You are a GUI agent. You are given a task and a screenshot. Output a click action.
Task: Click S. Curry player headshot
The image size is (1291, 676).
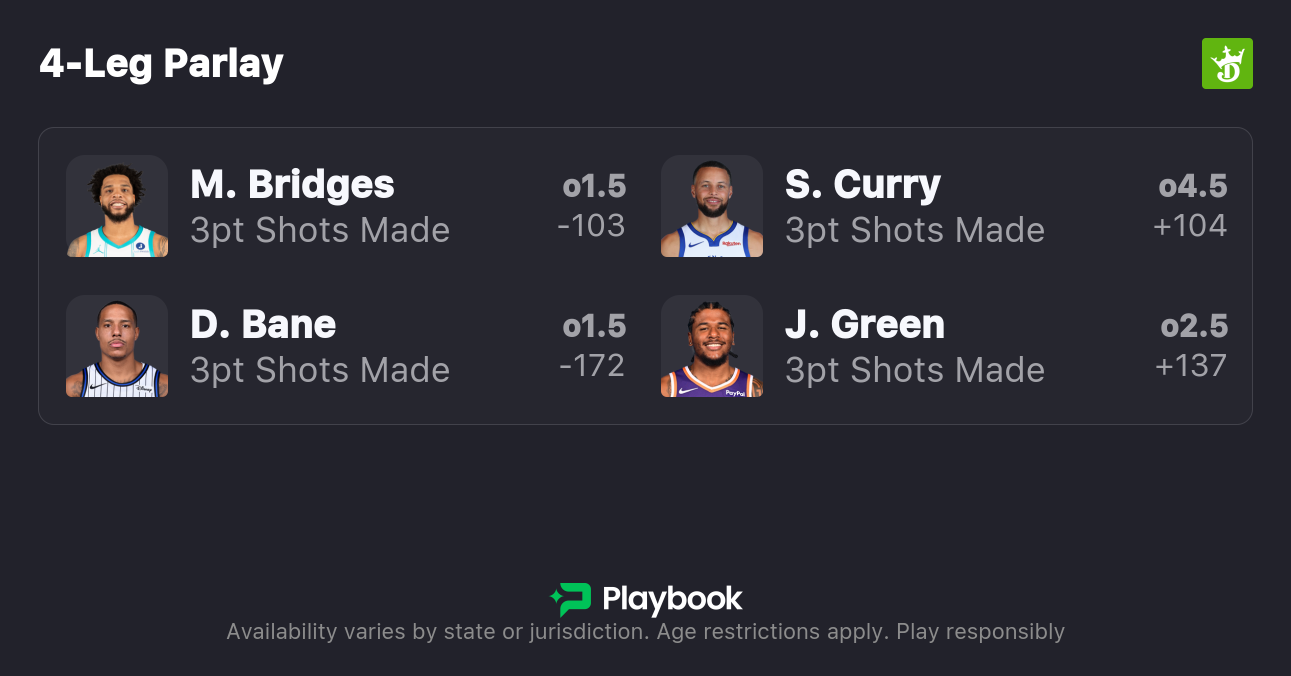[712, 206]
